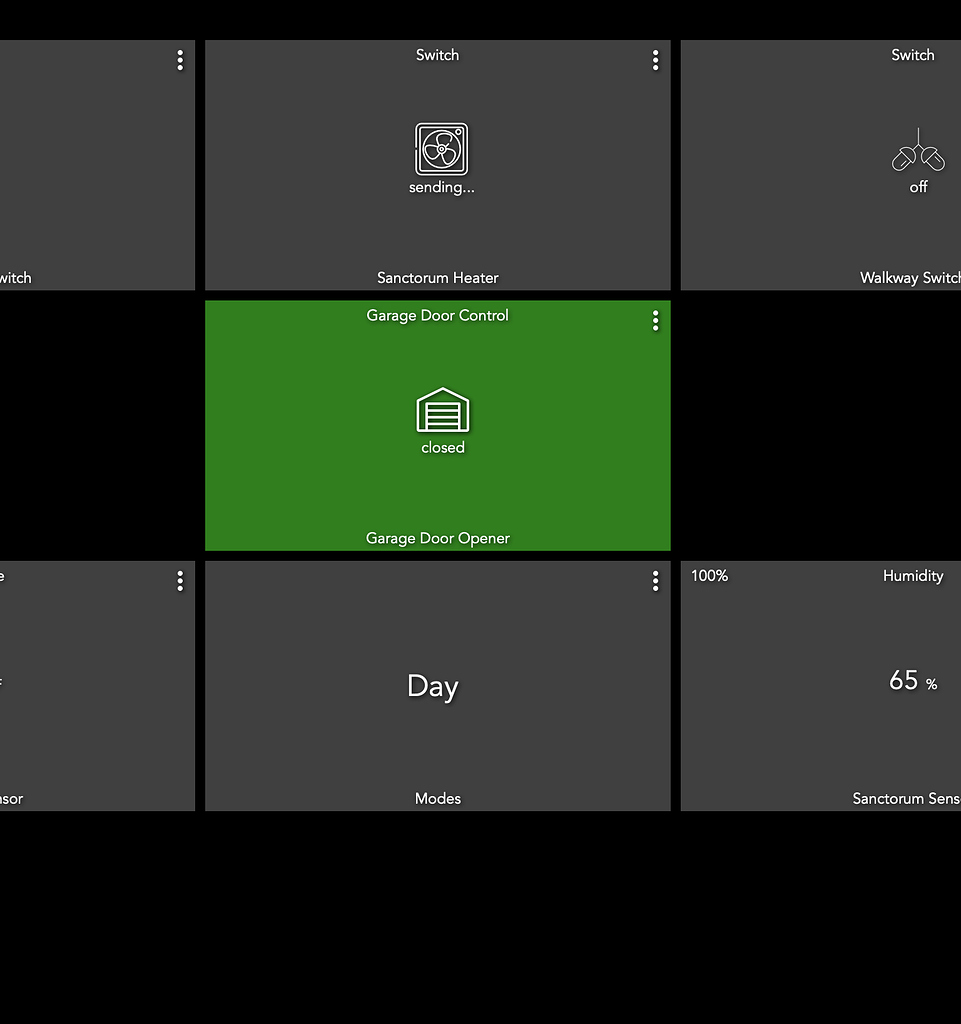Select the Modes tile showing Day

click(x=432, y=686)
